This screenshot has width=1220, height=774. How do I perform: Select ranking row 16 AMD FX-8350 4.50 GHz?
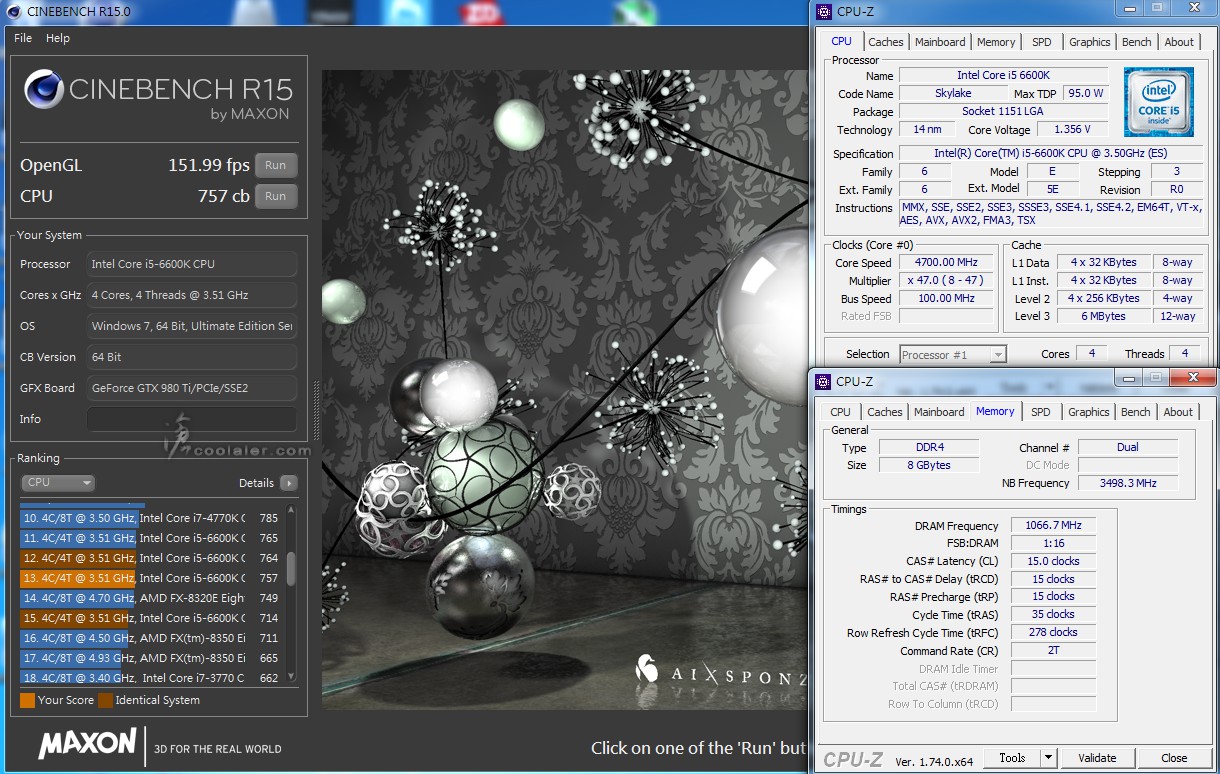(151, 638)
